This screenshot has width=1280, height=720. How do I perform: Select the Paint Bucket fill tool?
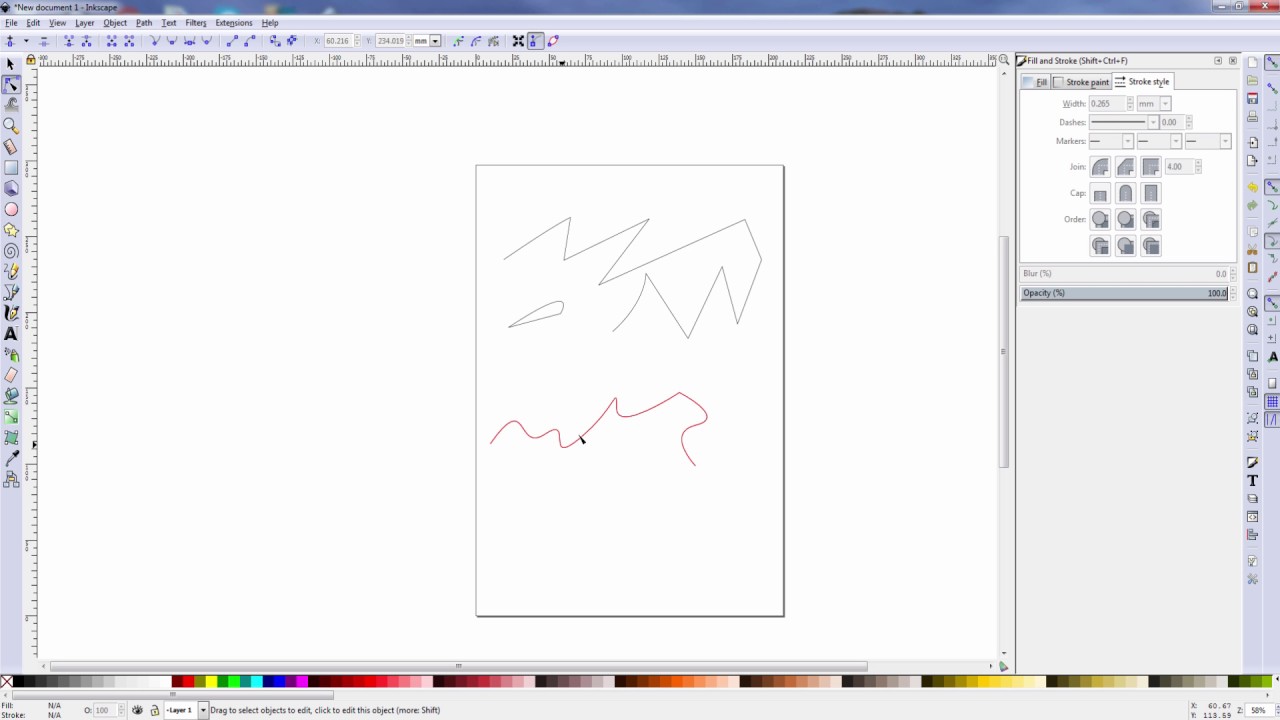11,396
